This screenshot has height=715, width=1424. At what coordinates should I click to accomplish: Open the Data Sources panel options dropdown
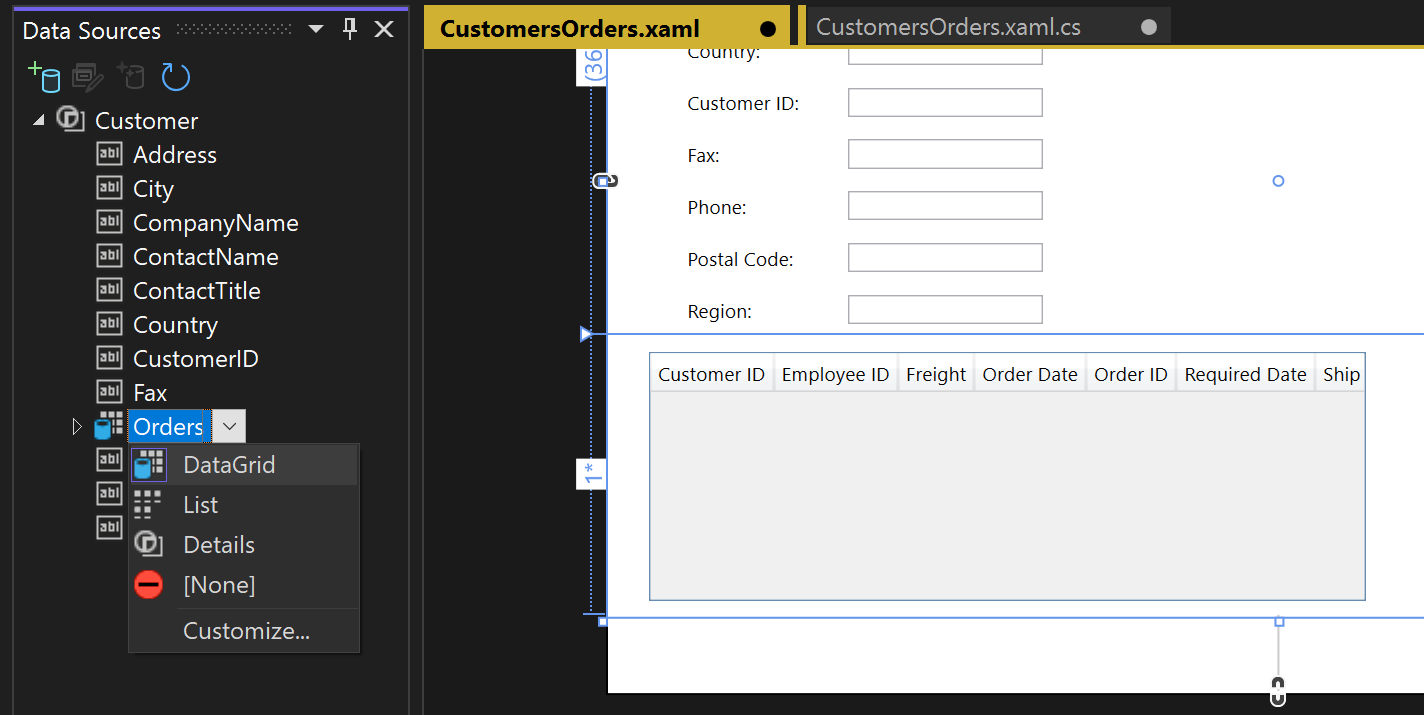315,30
